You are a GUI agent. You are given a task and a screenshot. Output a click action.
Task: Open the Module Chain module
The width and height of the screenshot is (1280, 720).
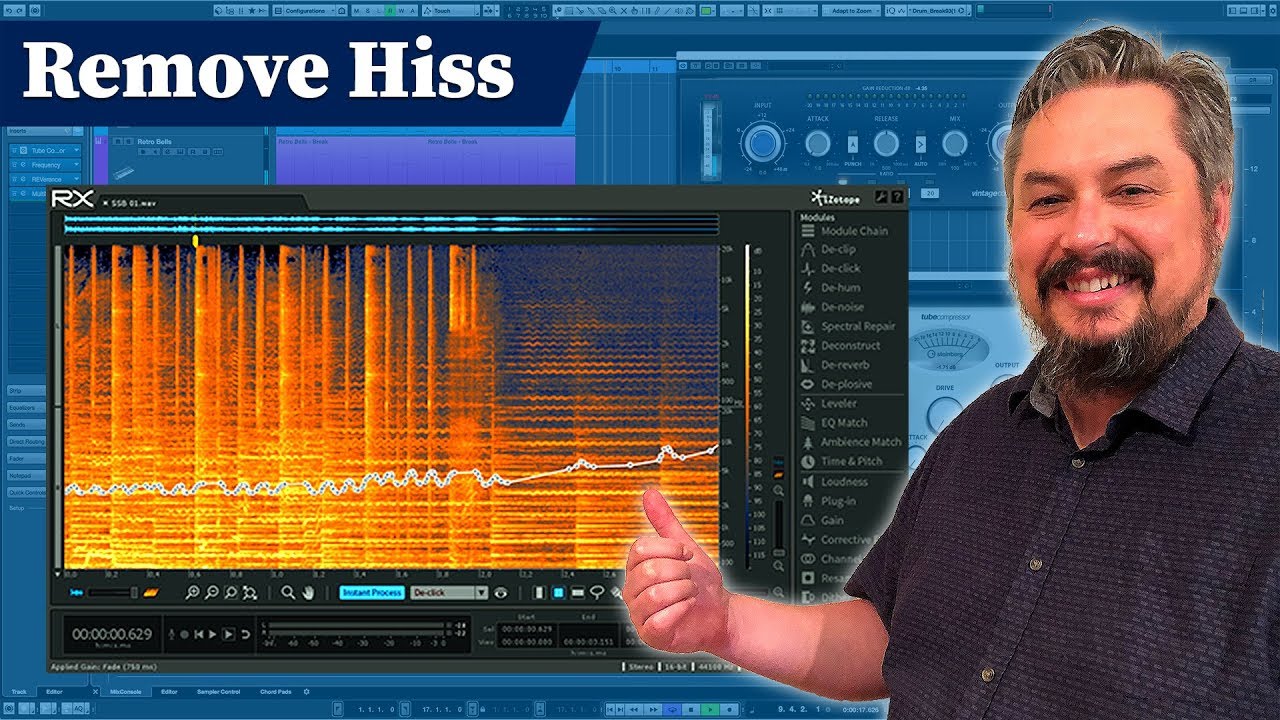(845, 231)
